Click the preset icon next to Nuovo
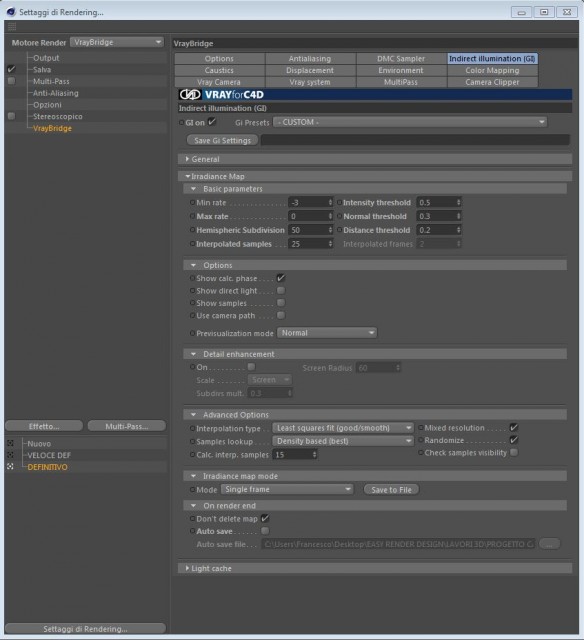This screenshot has height=640, width=584. (x=11, y=443)
